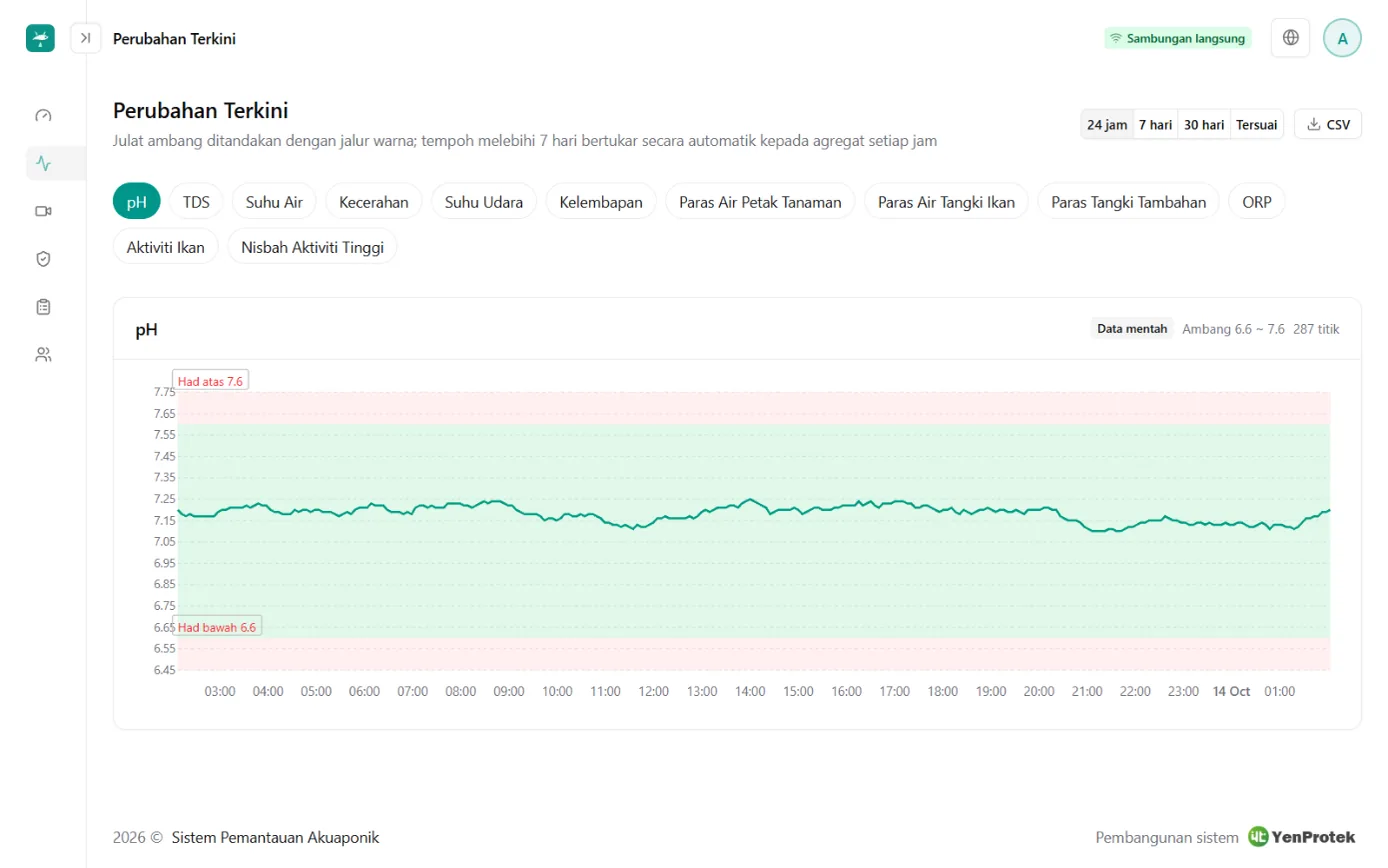This screenshot has height=868, width=1388.
Task: Switch time range to 30 hari
Action: (x=1204, y=125)
